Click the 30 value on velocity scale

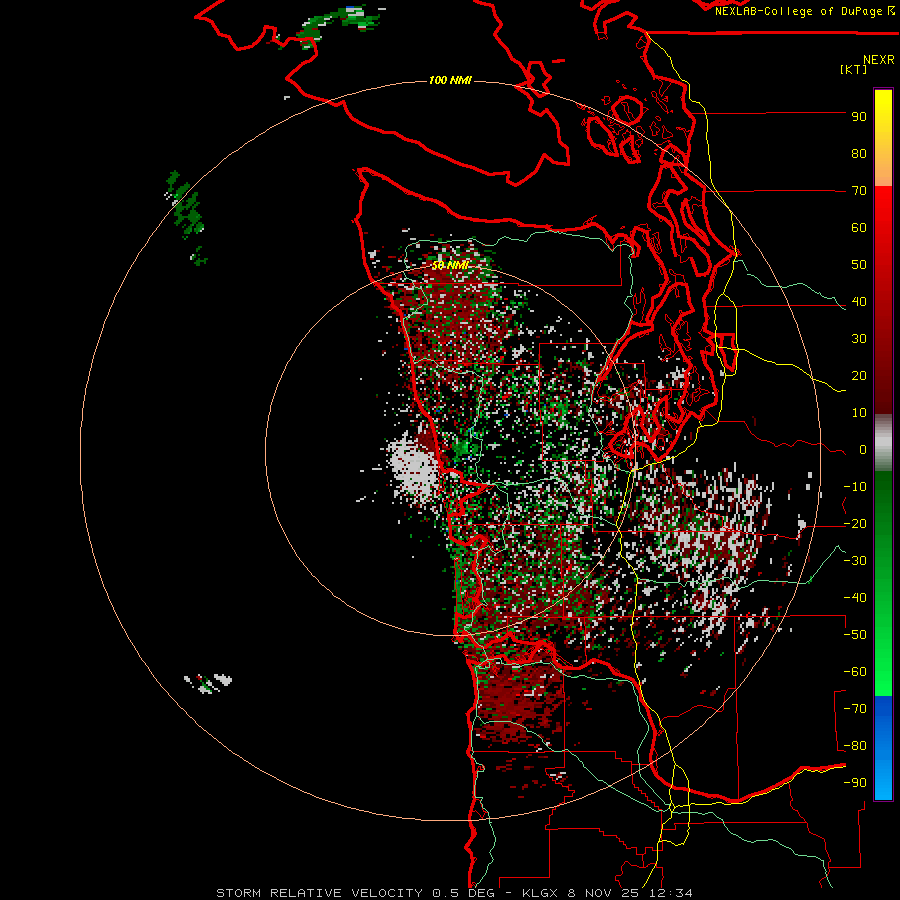[859, 339]
